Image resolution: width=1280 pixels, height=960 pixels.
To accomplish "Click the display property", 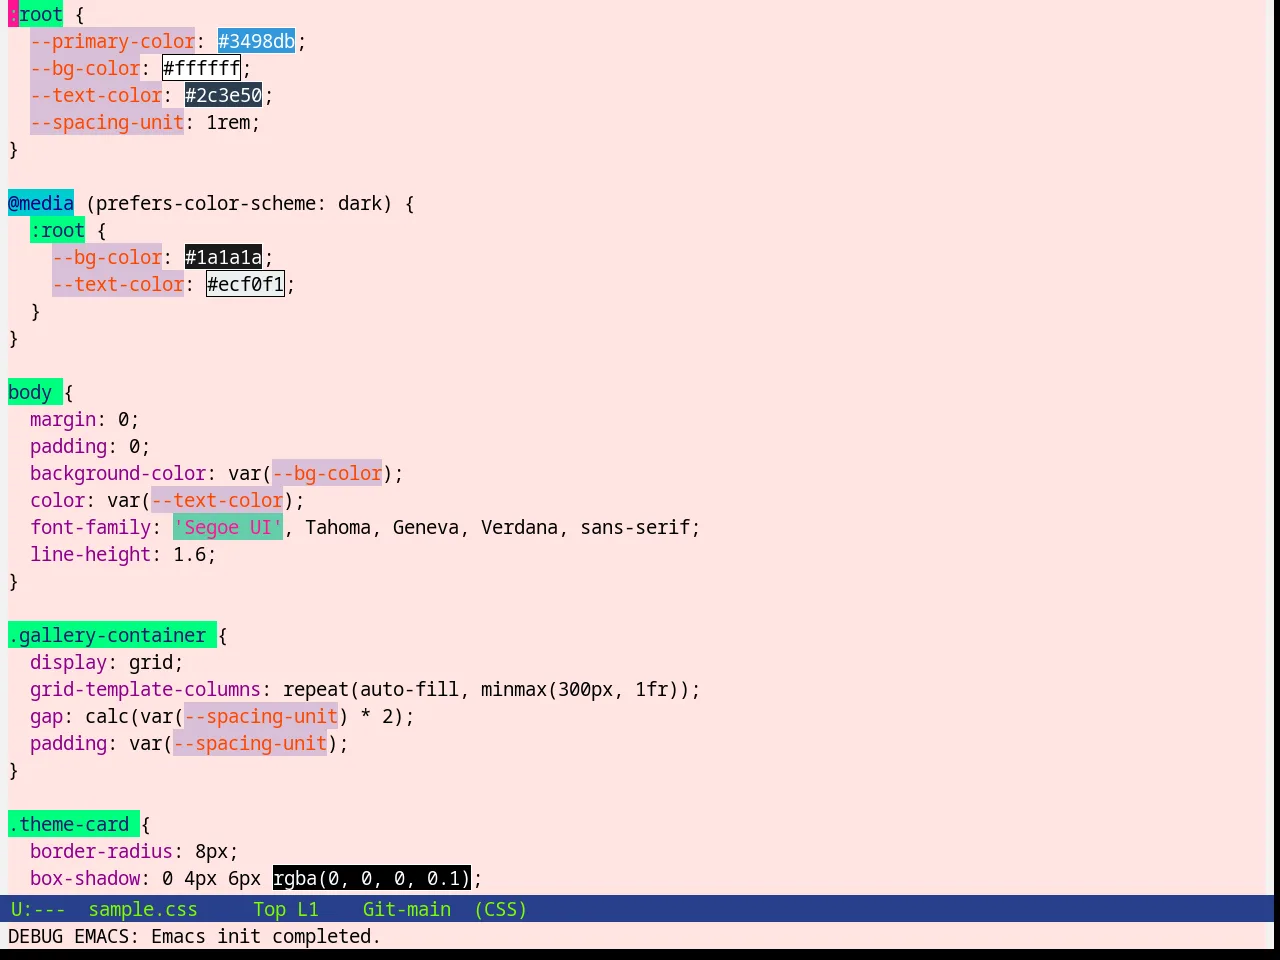I will coord(68,662).
